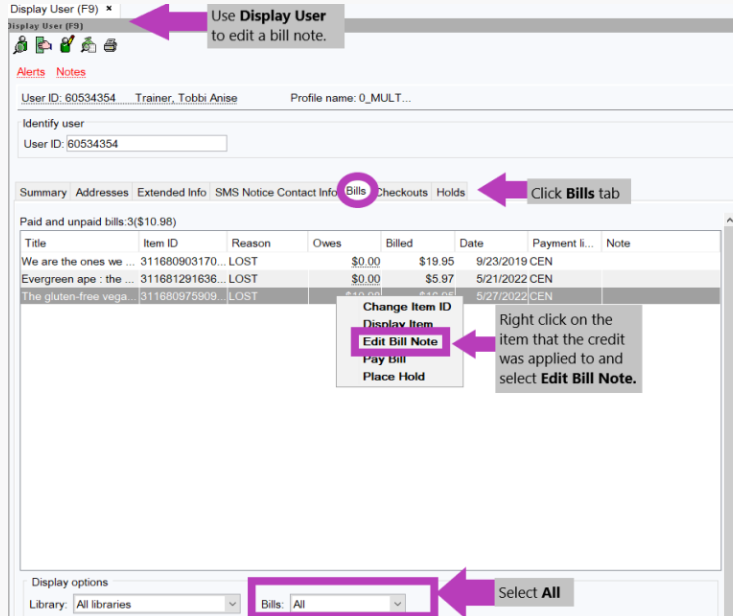Click LOST reason in Evergreen ape row

[243, 279]
